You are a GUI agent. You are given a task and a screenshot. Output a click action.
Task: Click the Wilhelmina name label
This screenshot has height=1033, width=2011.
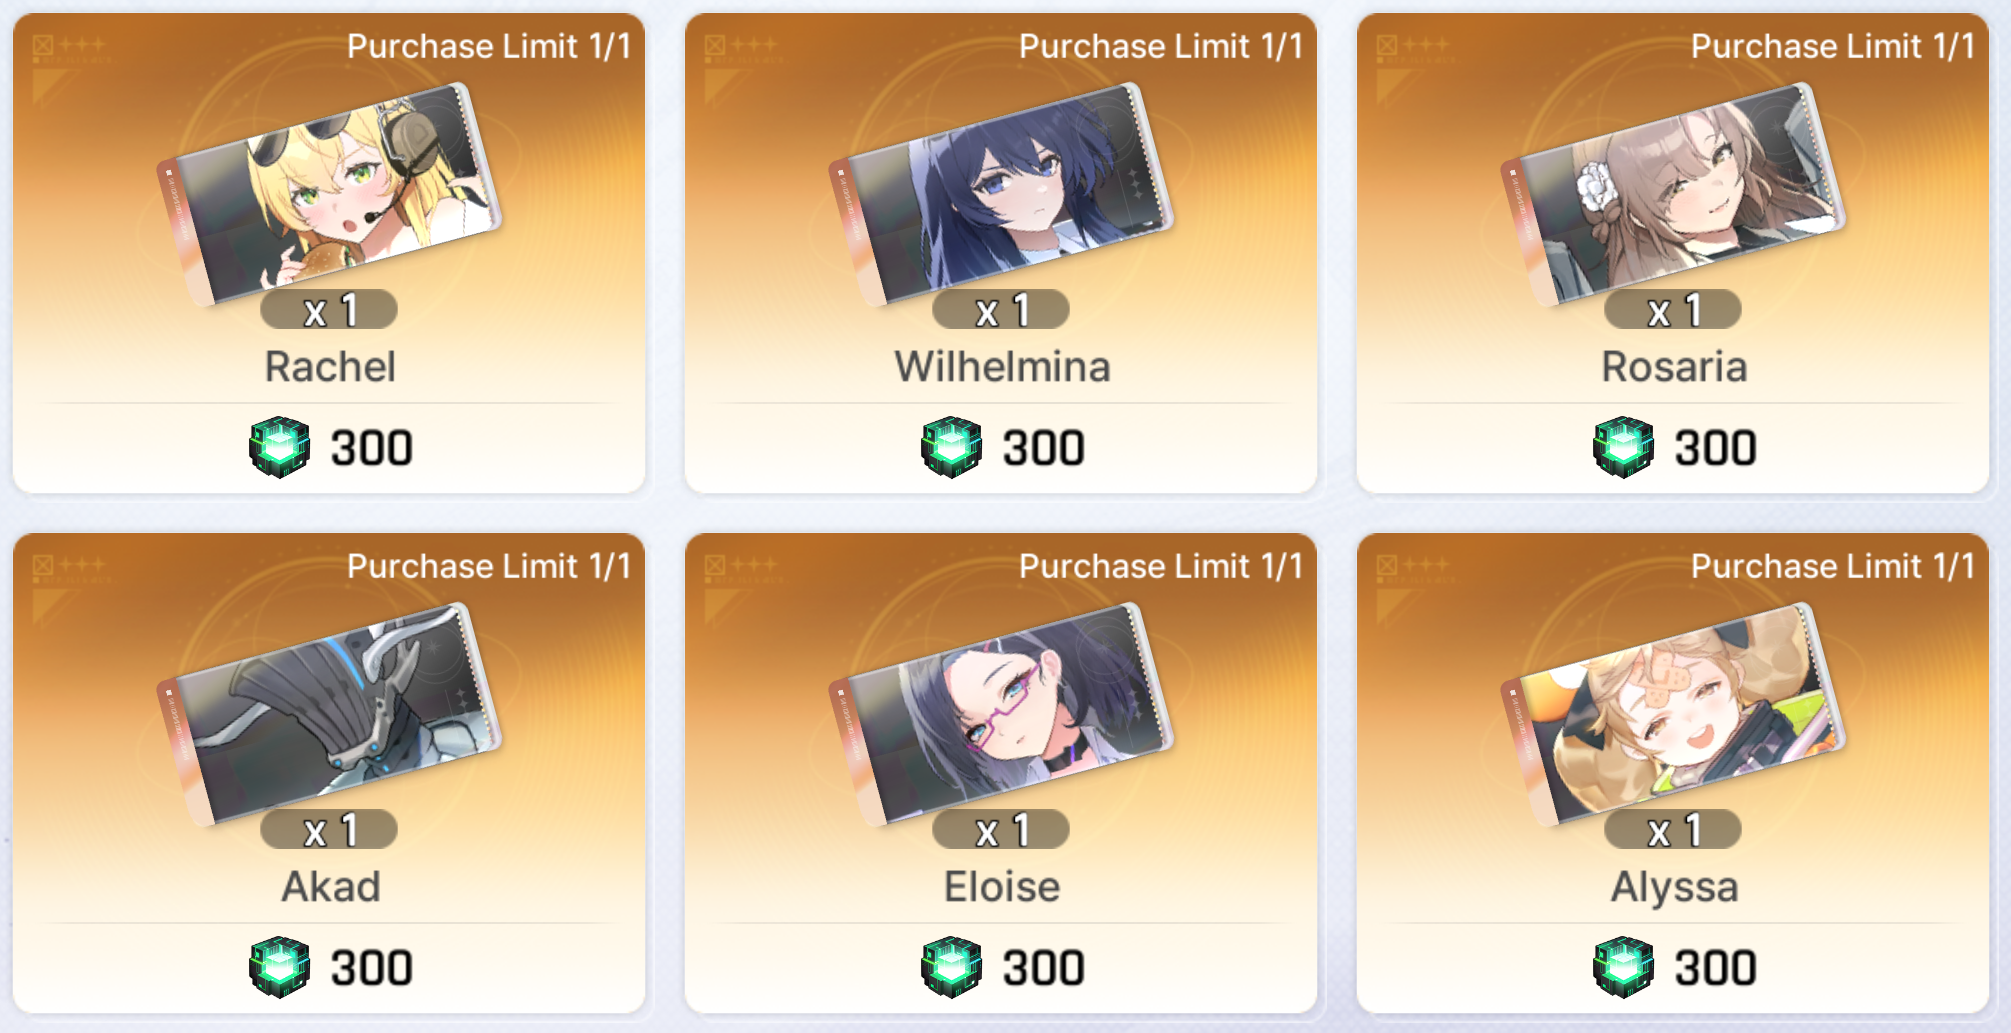click(x=1002, y=367)
